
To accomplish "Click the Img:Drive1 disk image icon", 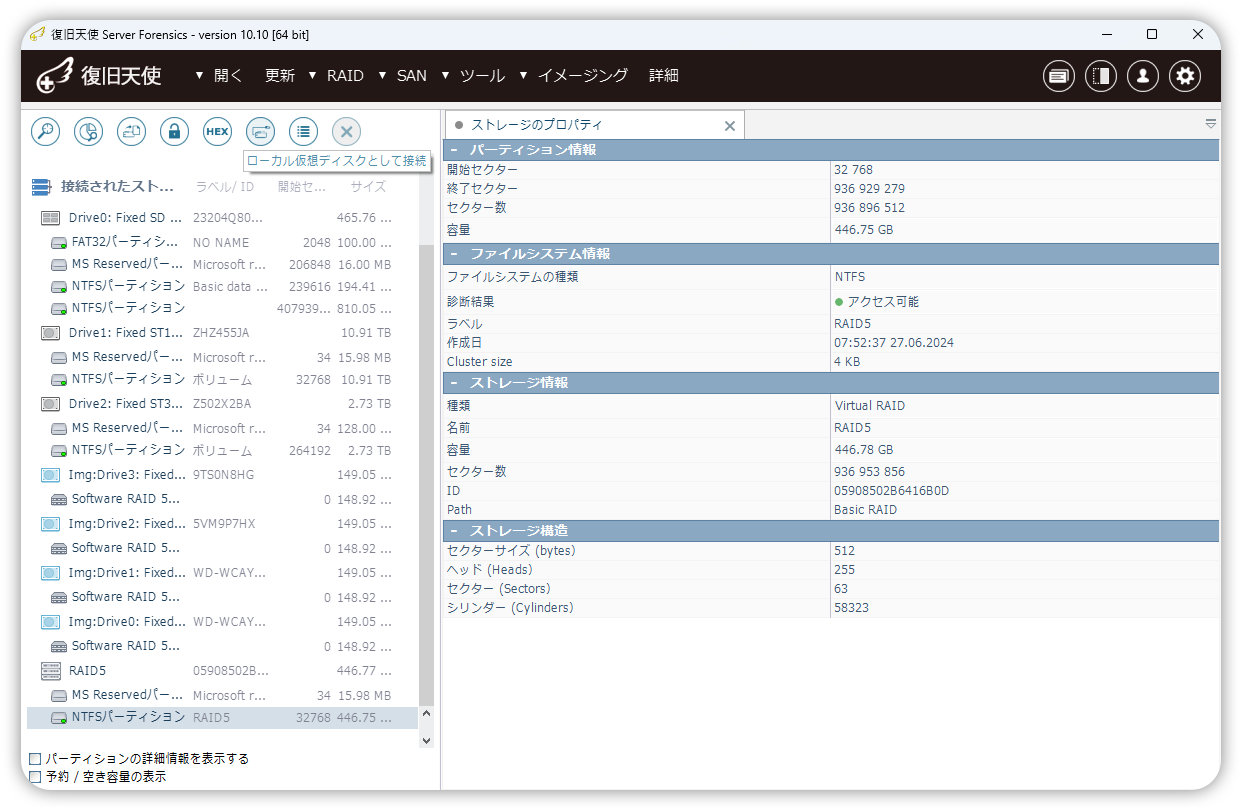I will tap(50, 573).
